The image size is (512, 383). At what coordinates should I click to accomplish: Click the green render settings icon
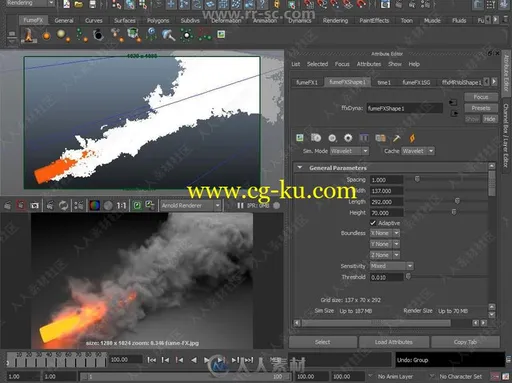pos(137,205)
